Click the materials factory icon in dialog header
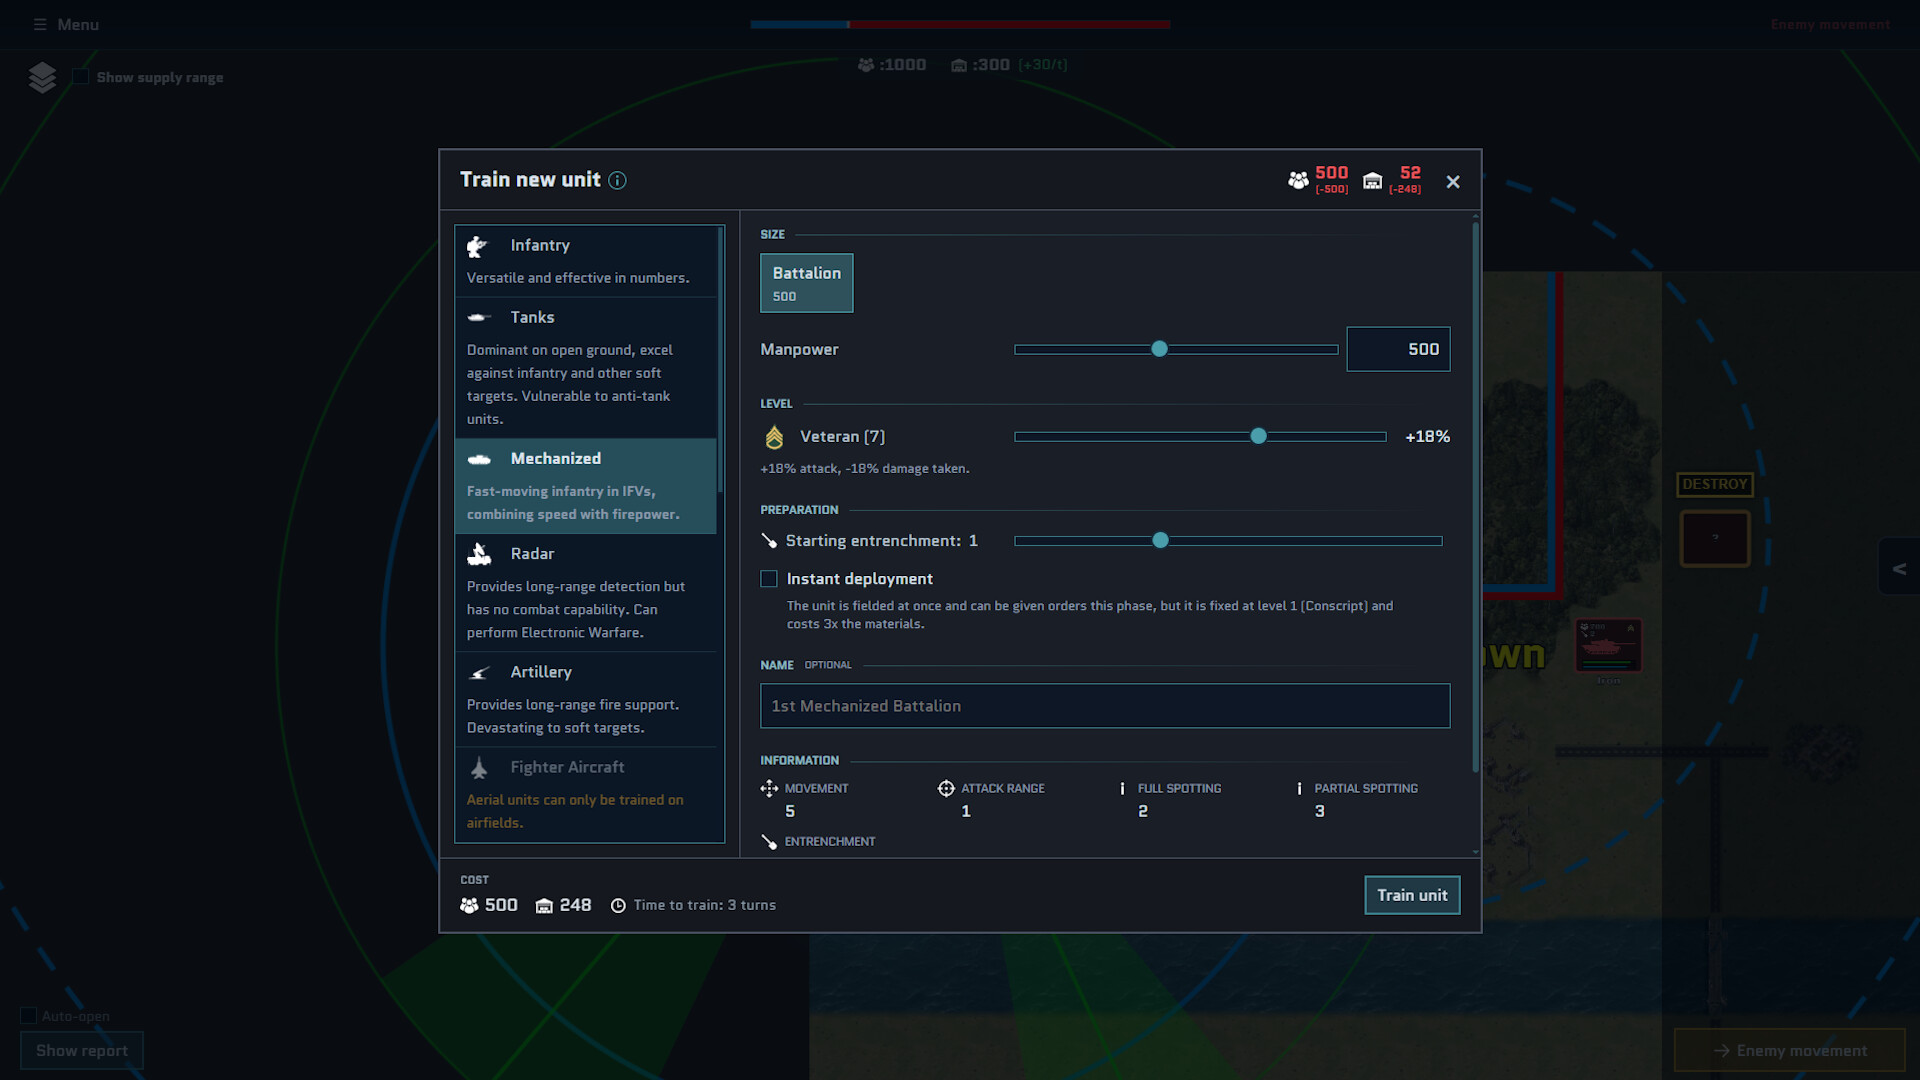This screenshot has width=1920, height=1080. tap(1373, 180)
